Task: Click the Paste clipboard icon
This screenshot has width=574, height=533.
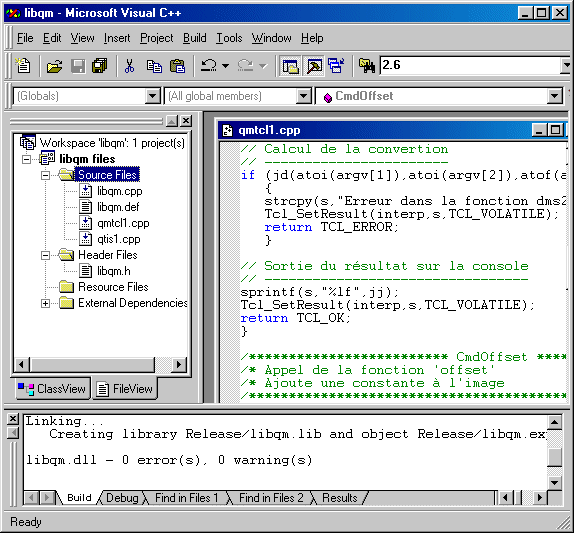Action: (x=178, y=66)
